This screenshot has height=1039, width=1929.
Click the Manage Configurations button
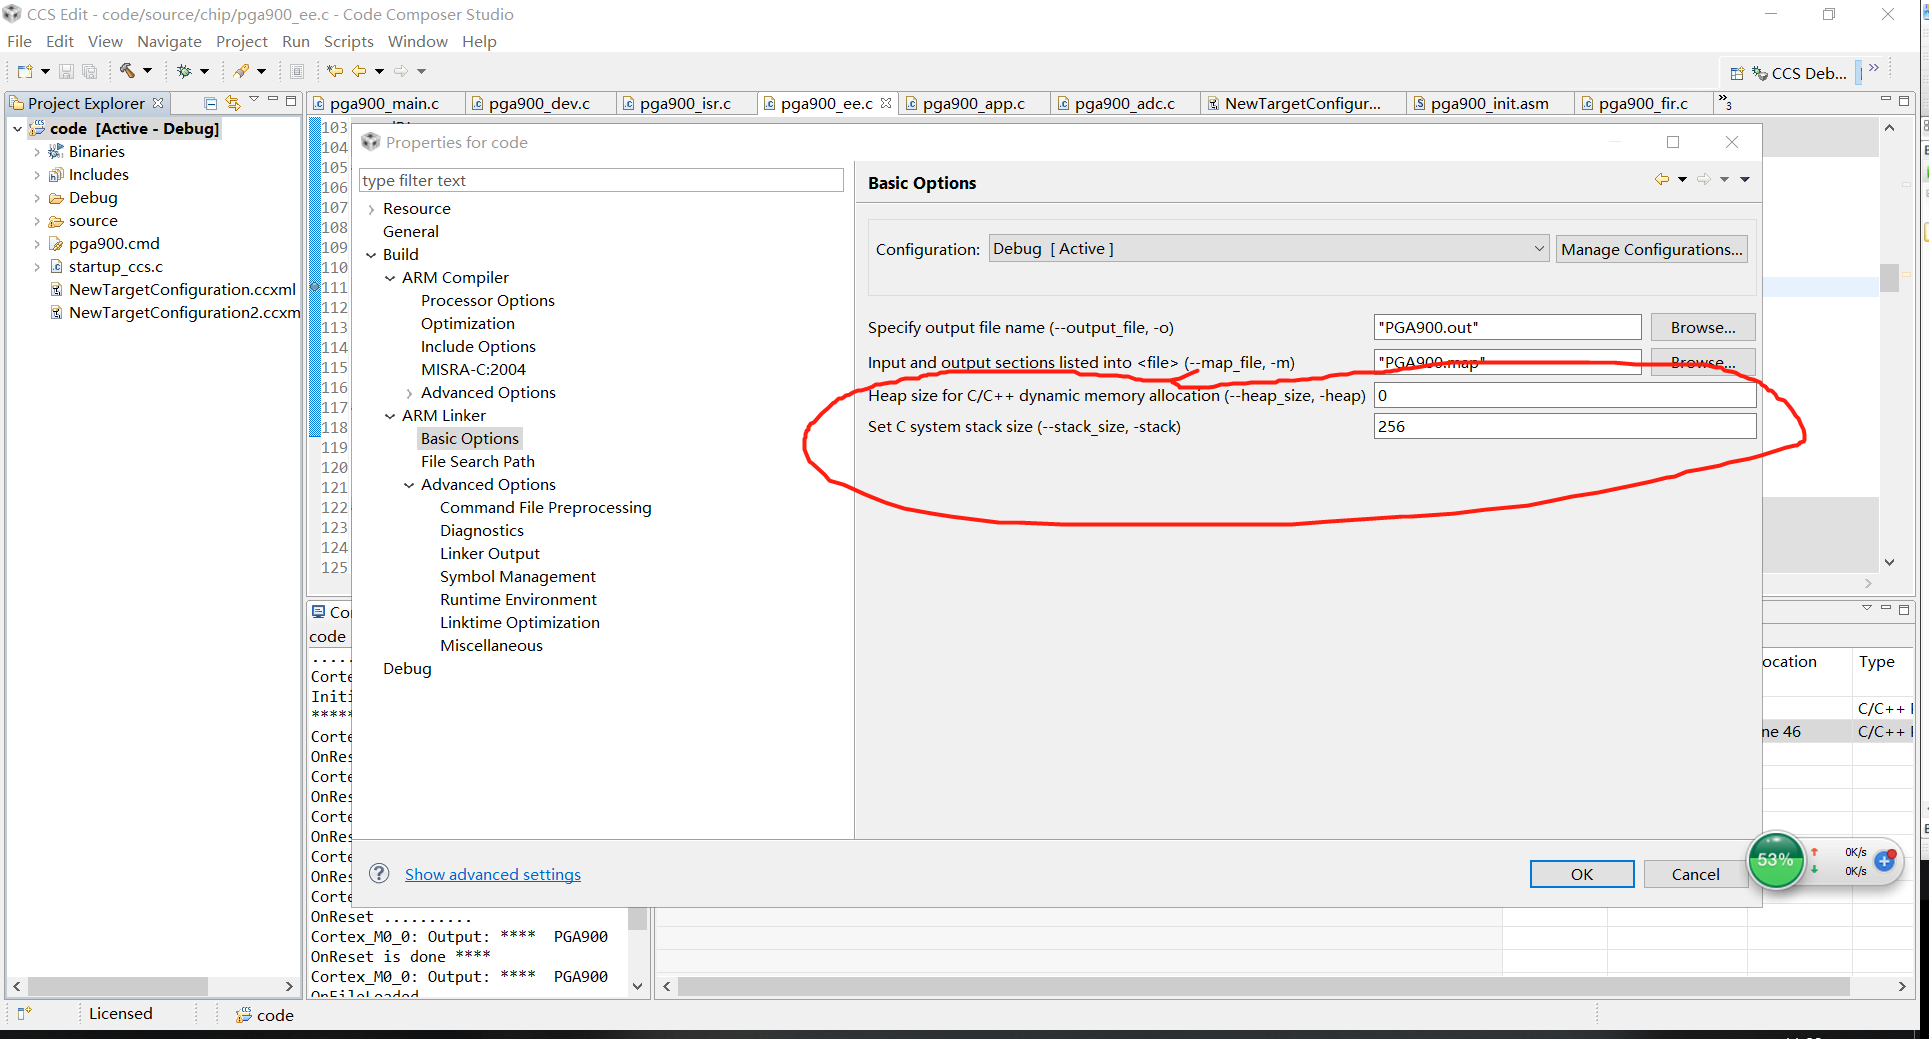[x=1651, y=249]
